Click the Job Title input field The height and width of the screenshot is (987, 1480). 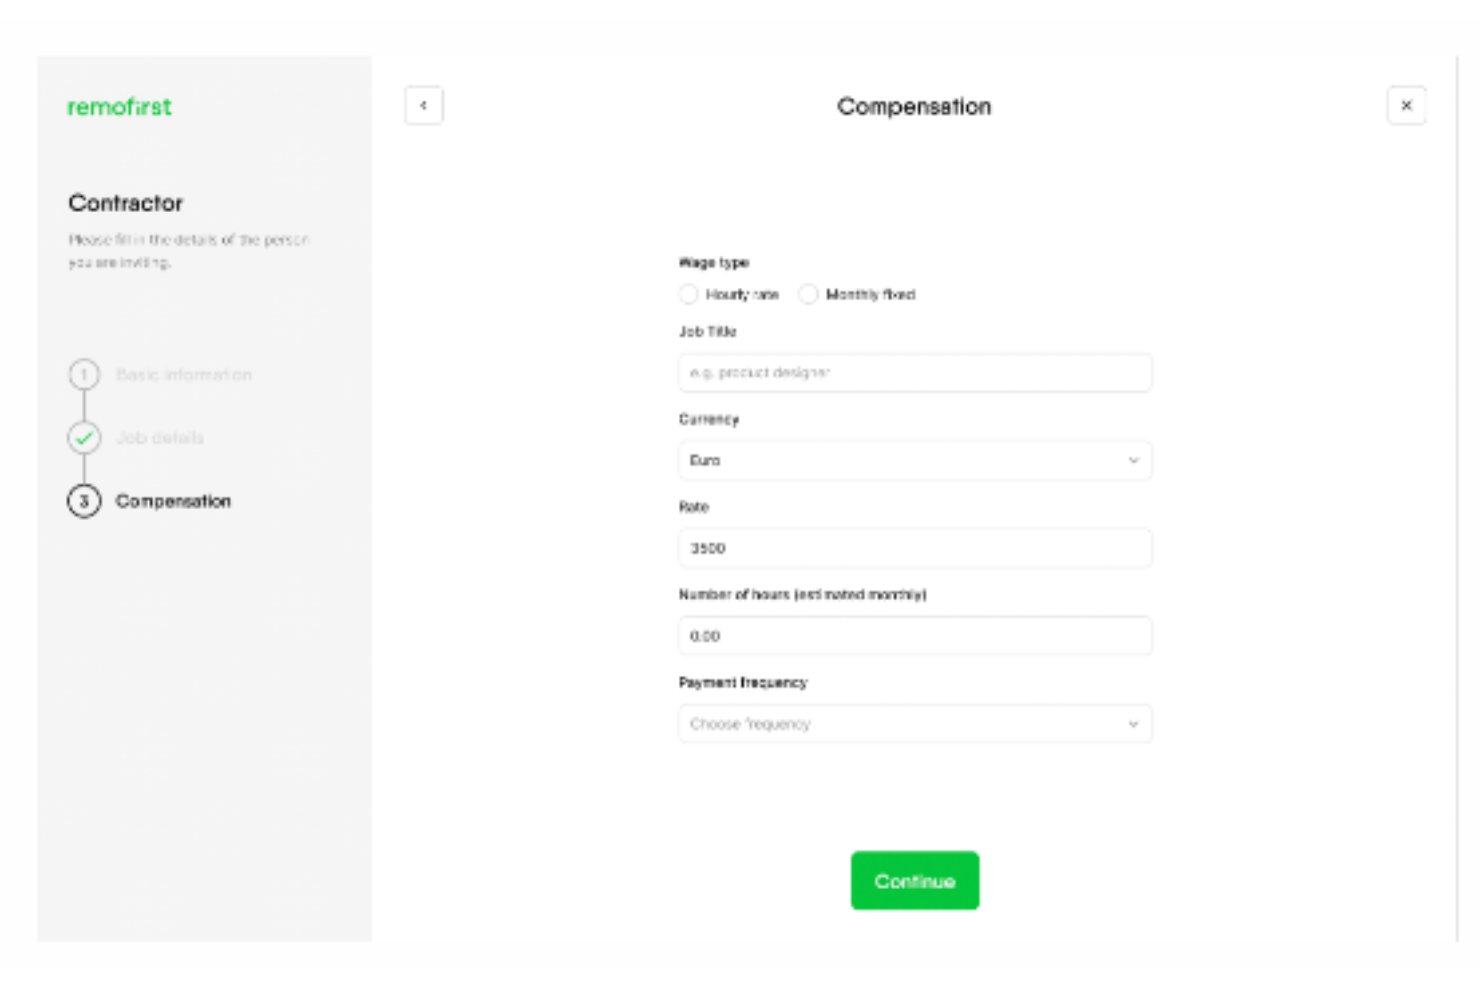click(915, 373)
